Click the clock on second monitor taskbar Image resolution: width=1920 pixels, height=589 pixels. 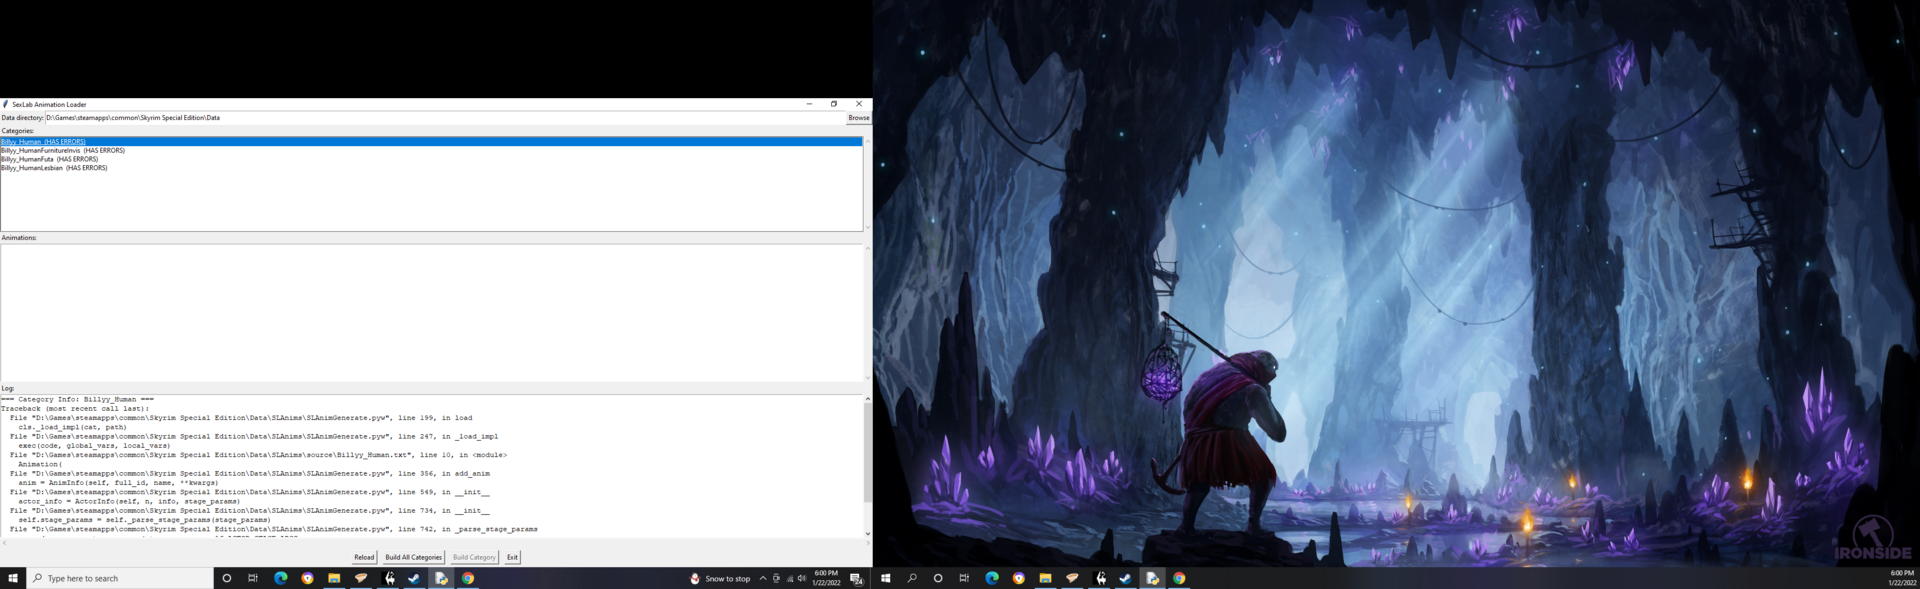coord(1901,578)
